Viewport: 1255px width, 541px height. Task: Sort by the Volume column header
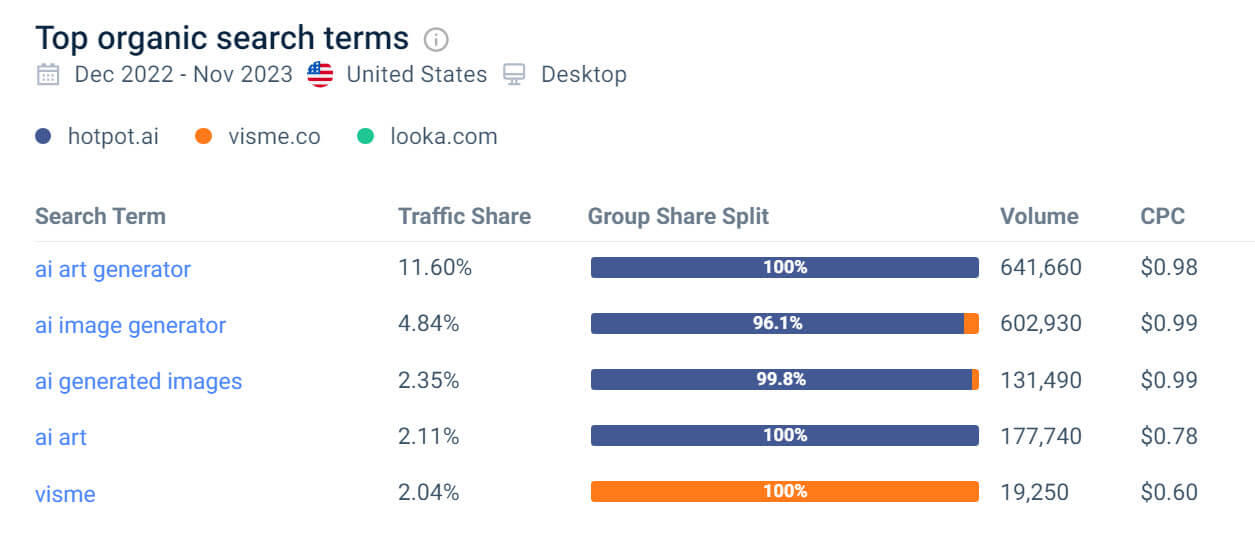(1039, 216)
